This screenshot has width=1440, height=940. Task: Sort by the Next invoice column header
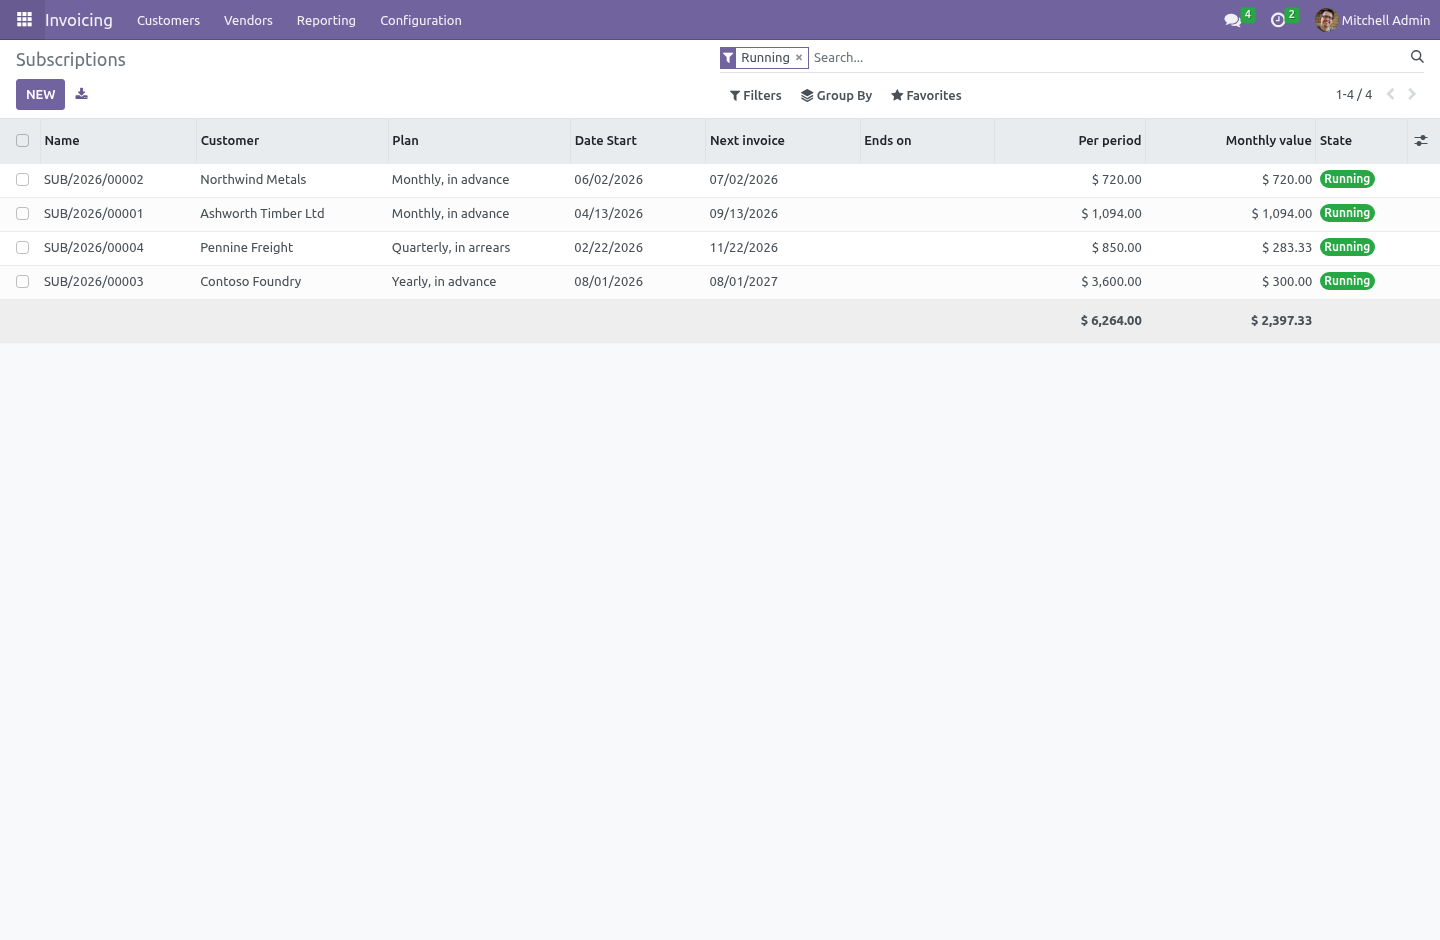pos(783,141)
